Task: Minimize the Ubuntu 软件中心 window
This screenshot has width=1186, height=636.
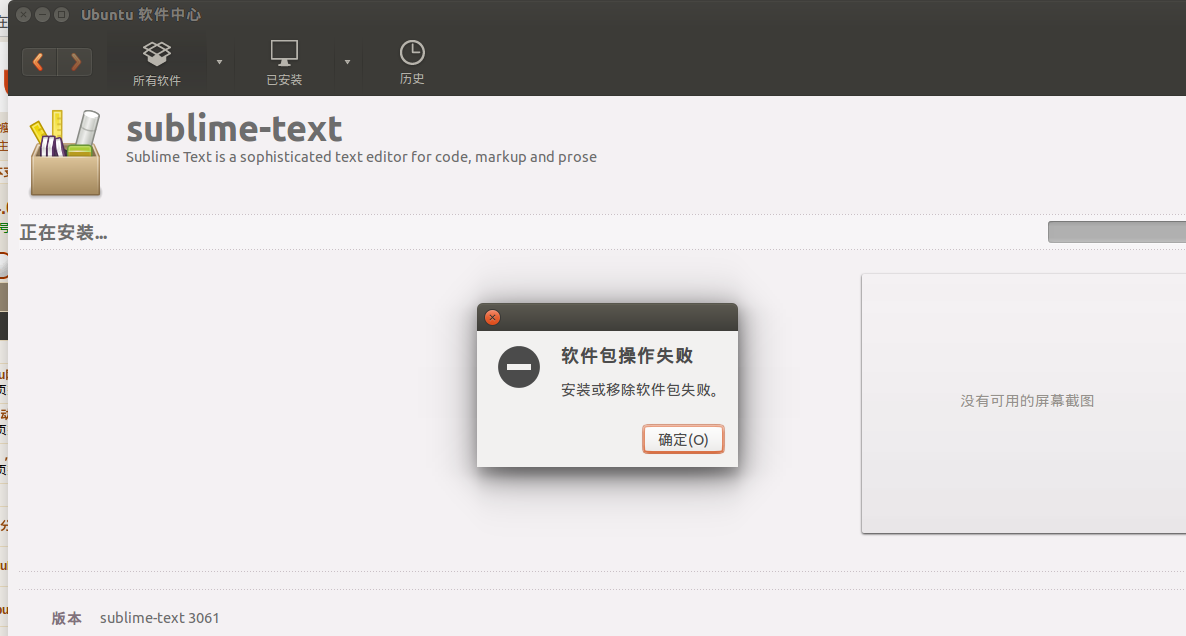Action: coord(42,14)
